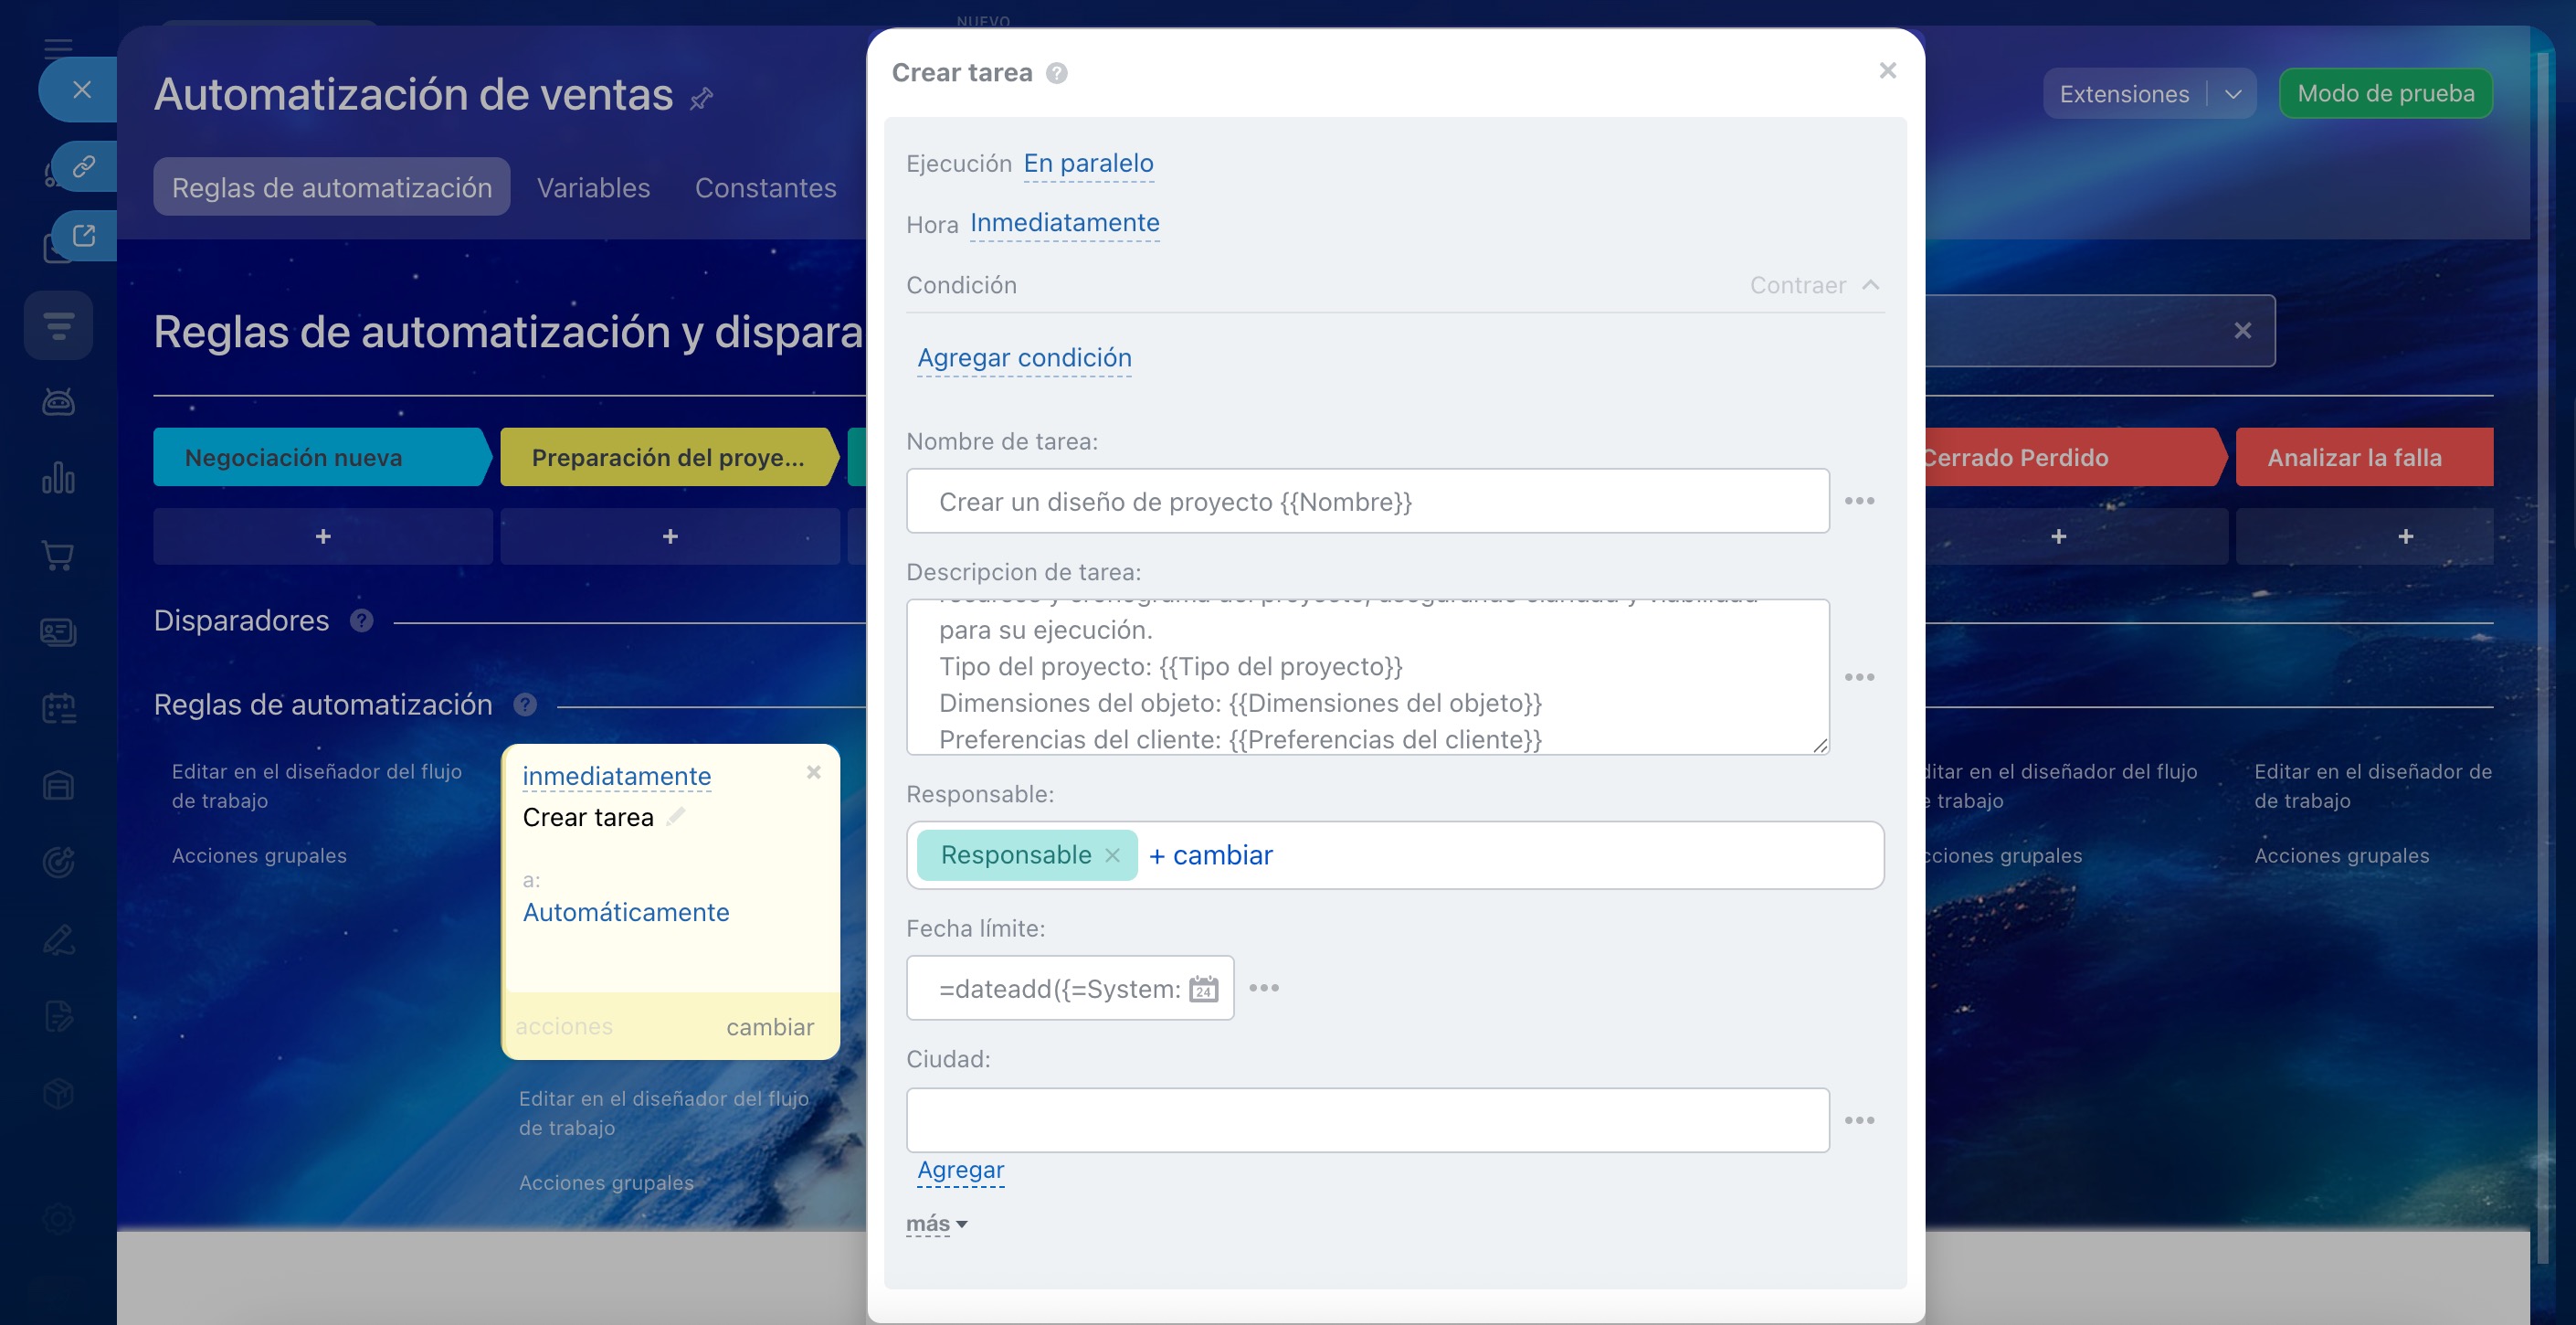
Task: Remove the Responsable tag with its x
Action: [1112, 855]
